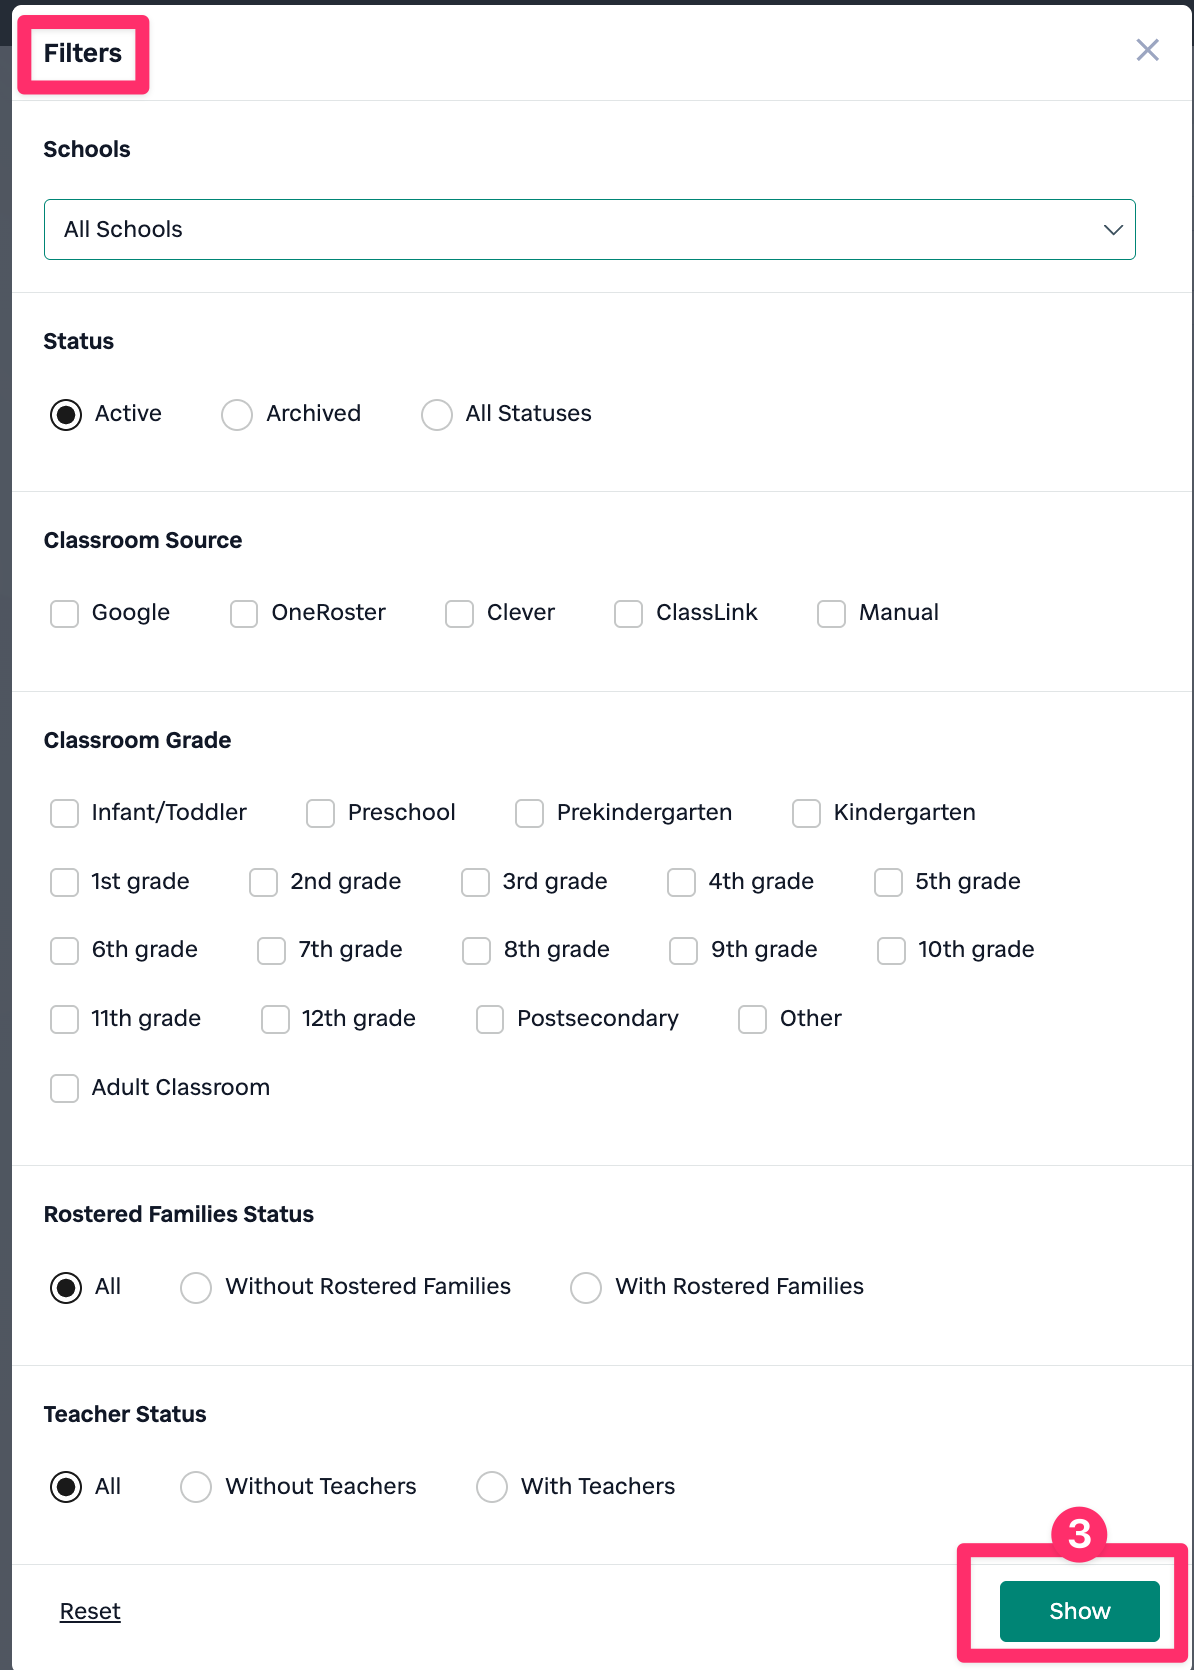Toggle the 12th grade checkbox

275,1019
